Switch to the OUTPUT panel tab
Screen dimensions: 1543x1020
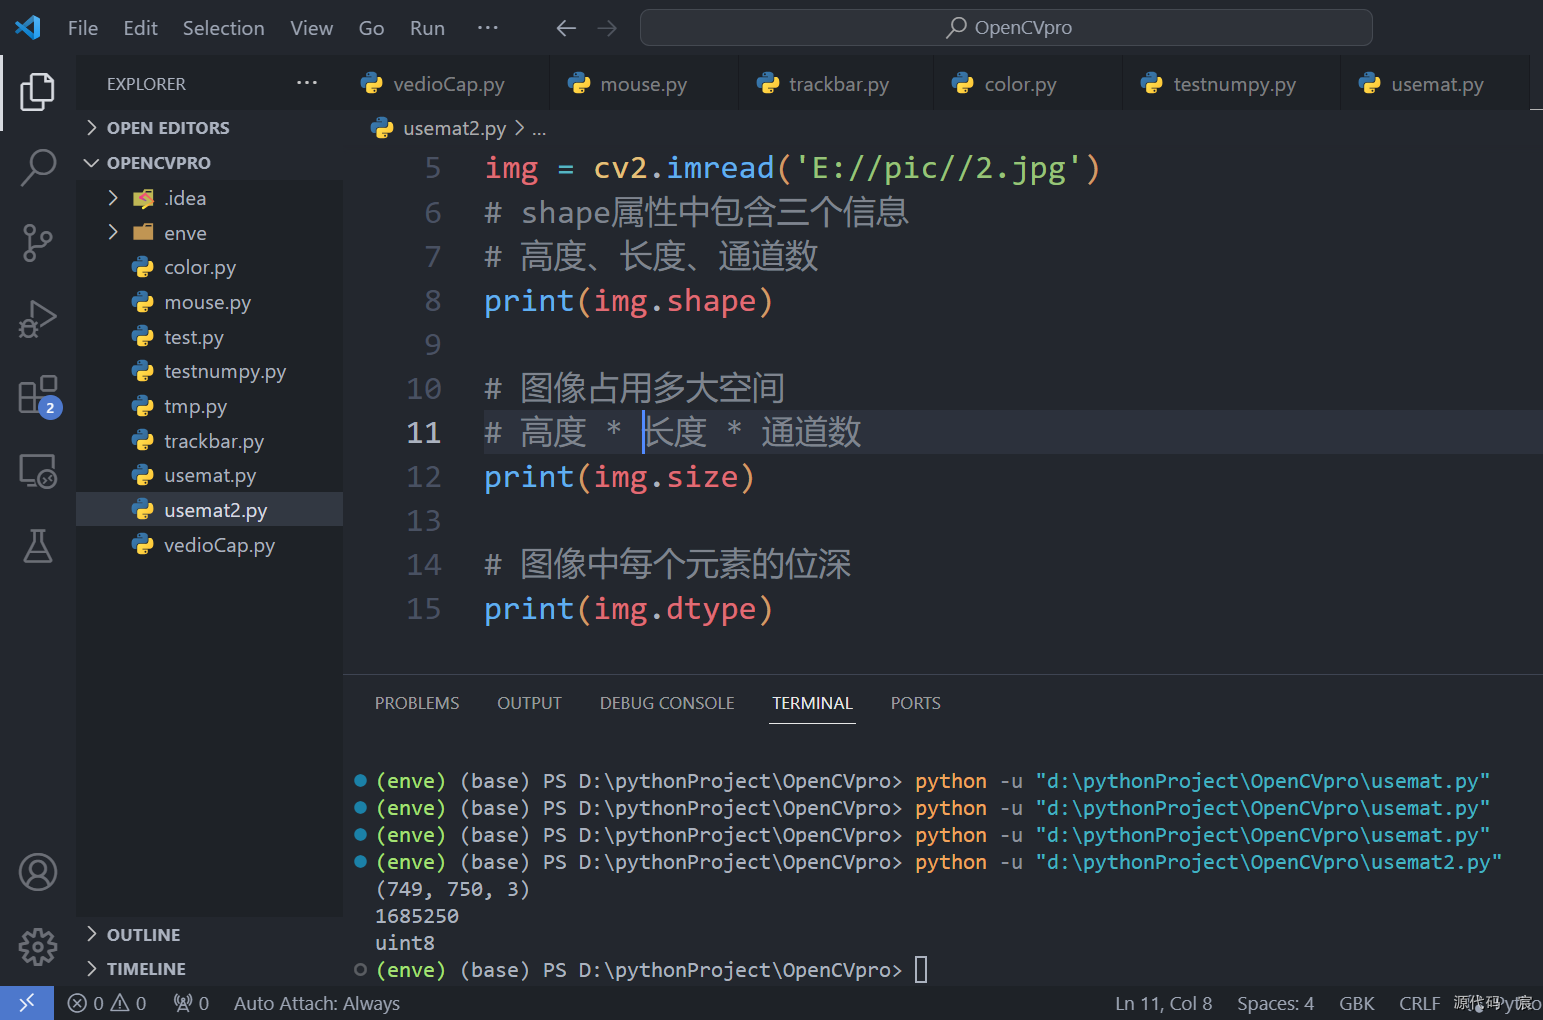coord(529,703)
